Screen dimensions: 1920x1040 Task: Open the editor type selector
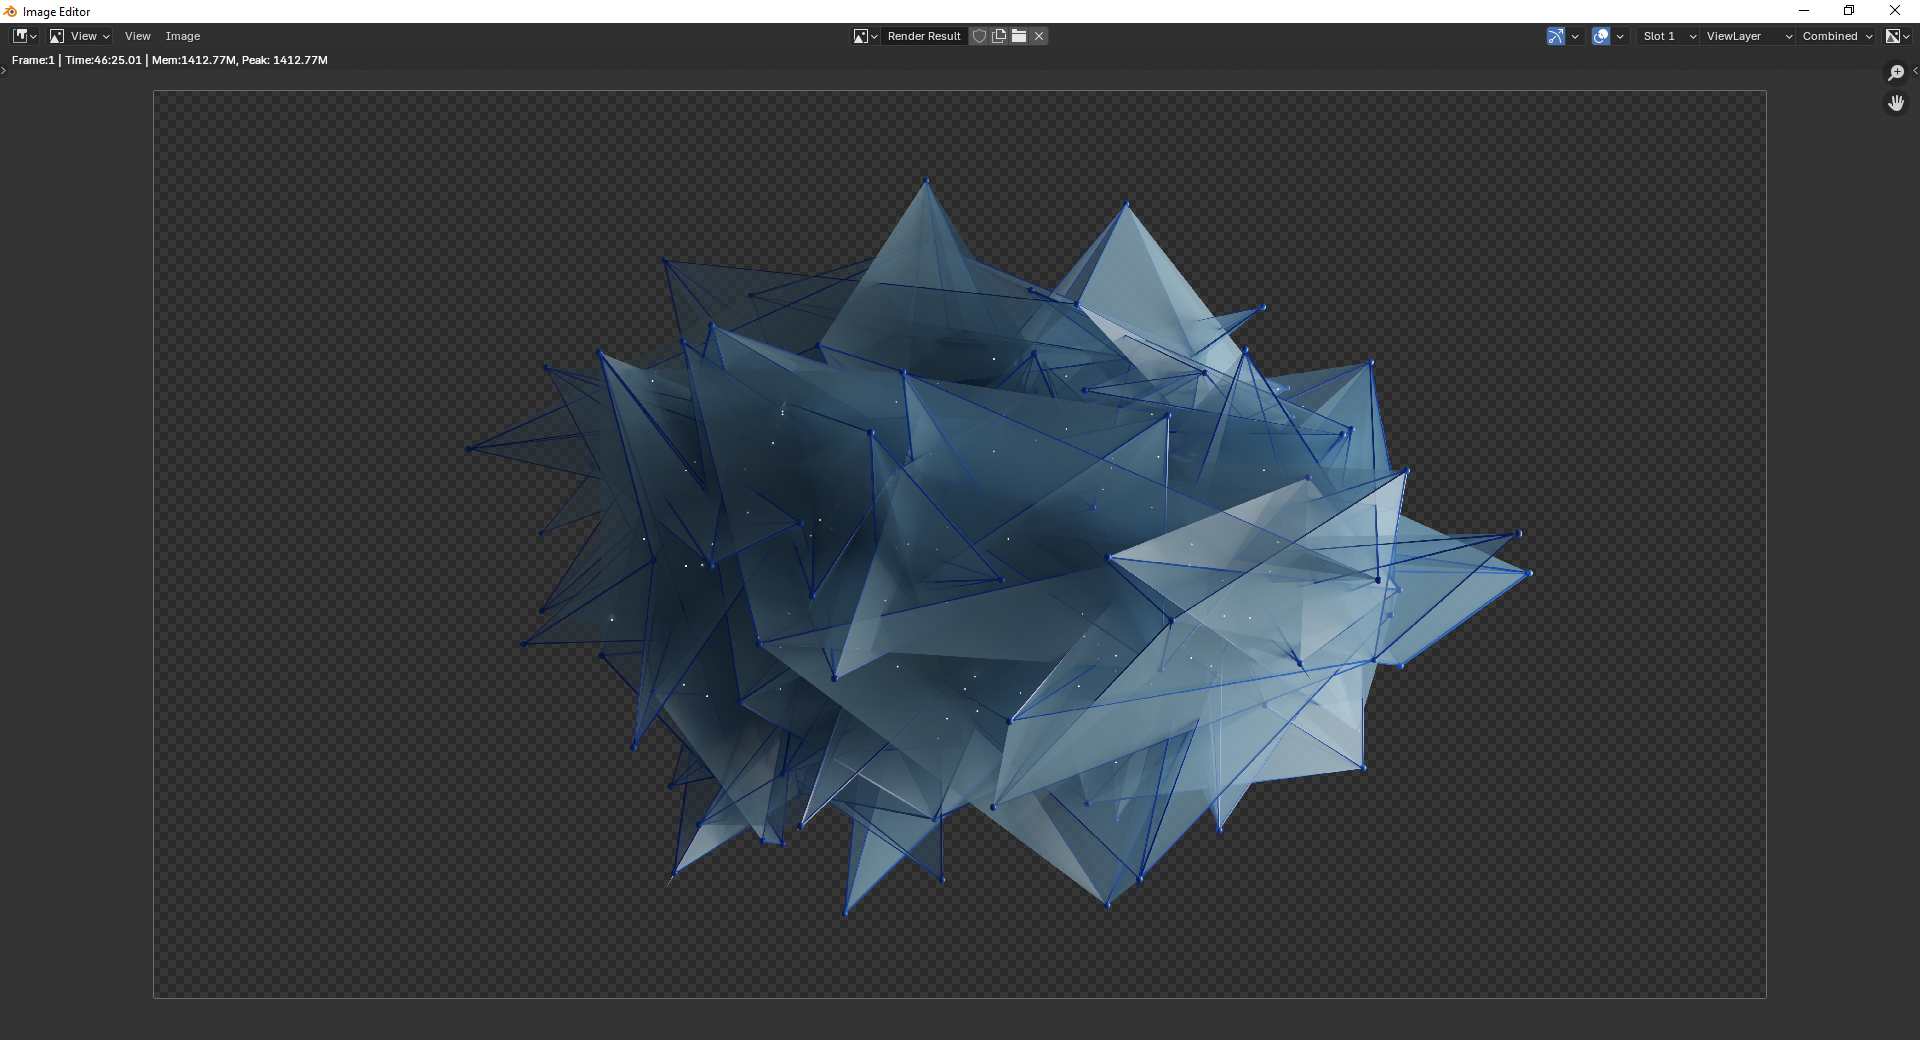click(25, 36)
